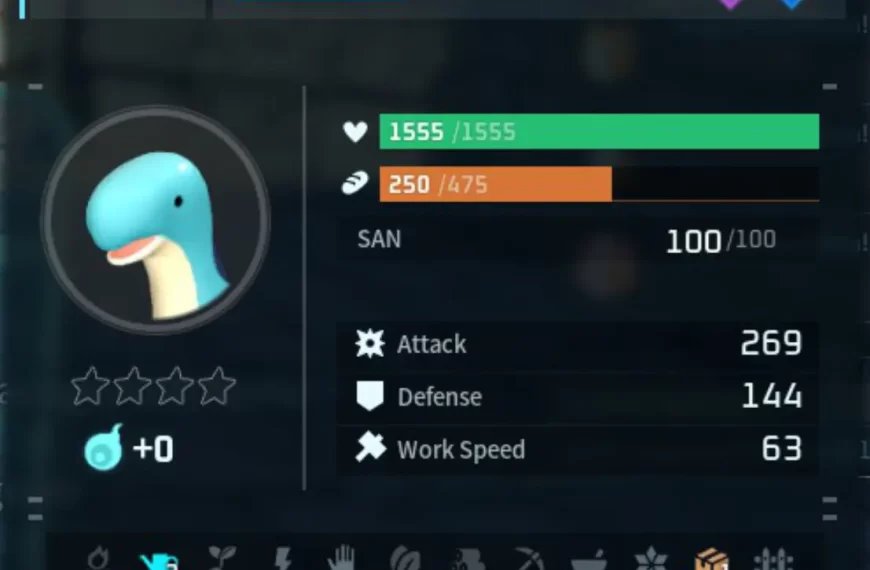Select the Attack stat row
870x570 pixels.
pos(578,344)
